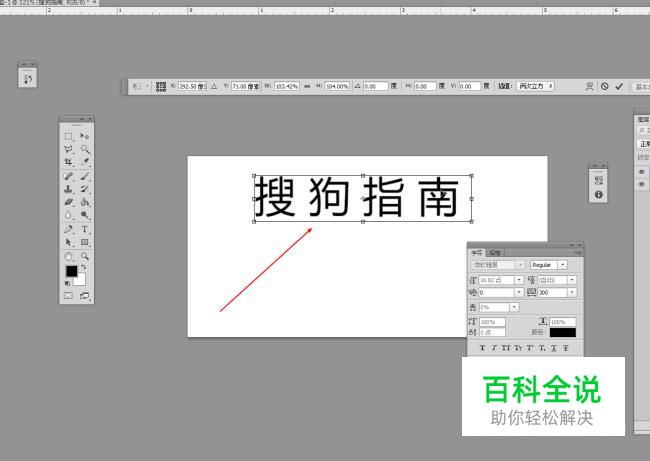Toggle Strikethrough style
Image resolution: width=650 pixels, height=461 pixels.
pyautogui.click(x=565, y=348)
